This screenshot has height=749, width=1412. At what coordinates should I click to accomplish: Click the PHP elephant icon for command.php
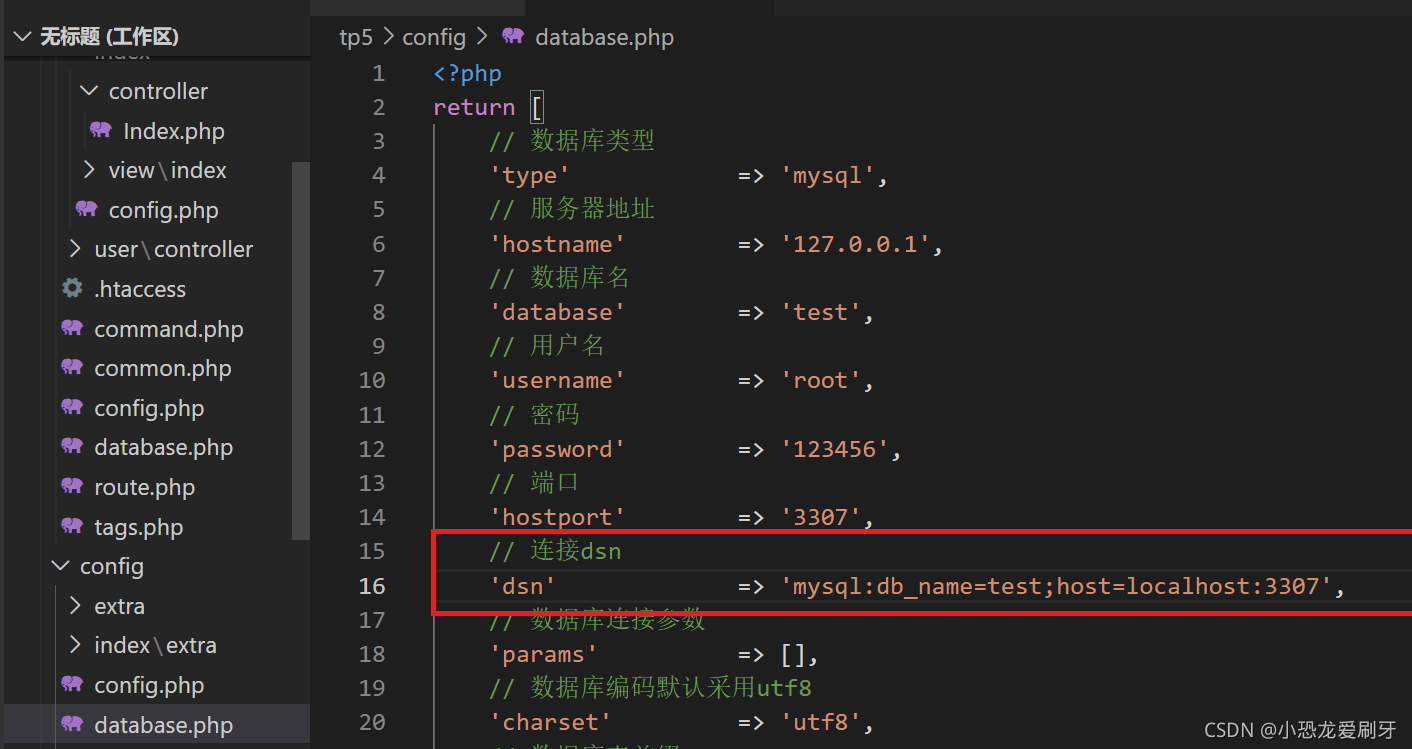(x=71, y=328)
